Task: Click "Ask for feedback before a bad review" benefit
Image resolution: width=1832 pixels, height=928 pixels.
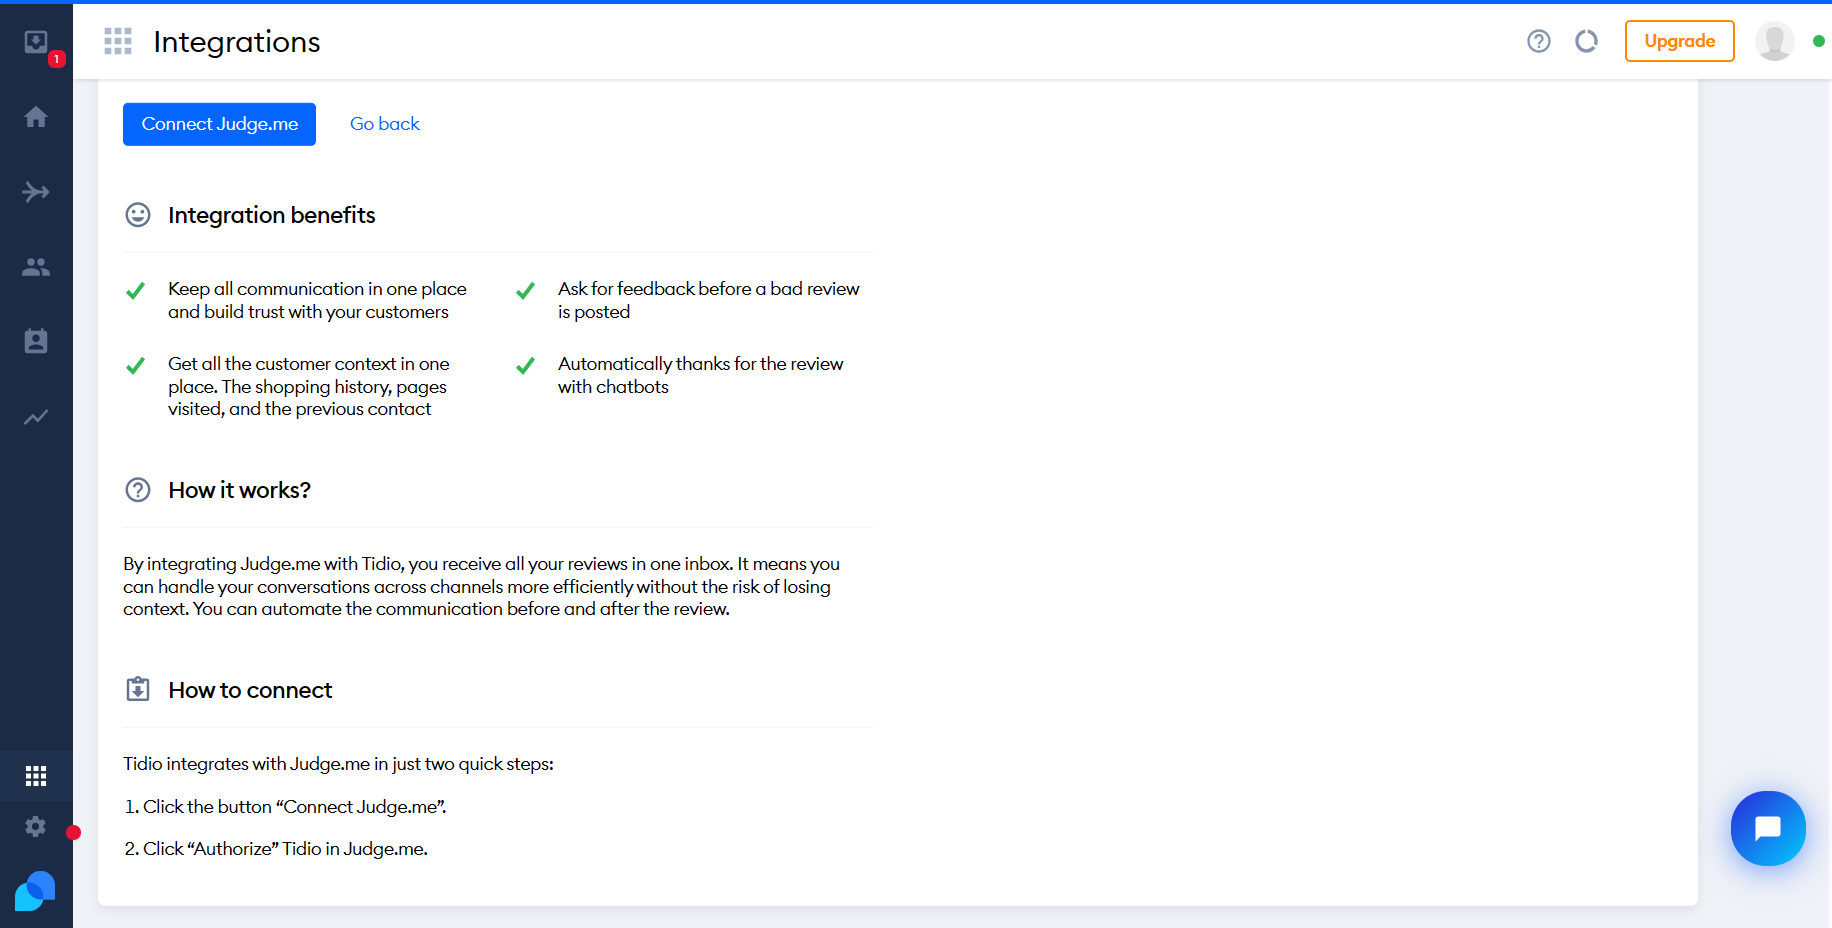Action: pos(709,300)
